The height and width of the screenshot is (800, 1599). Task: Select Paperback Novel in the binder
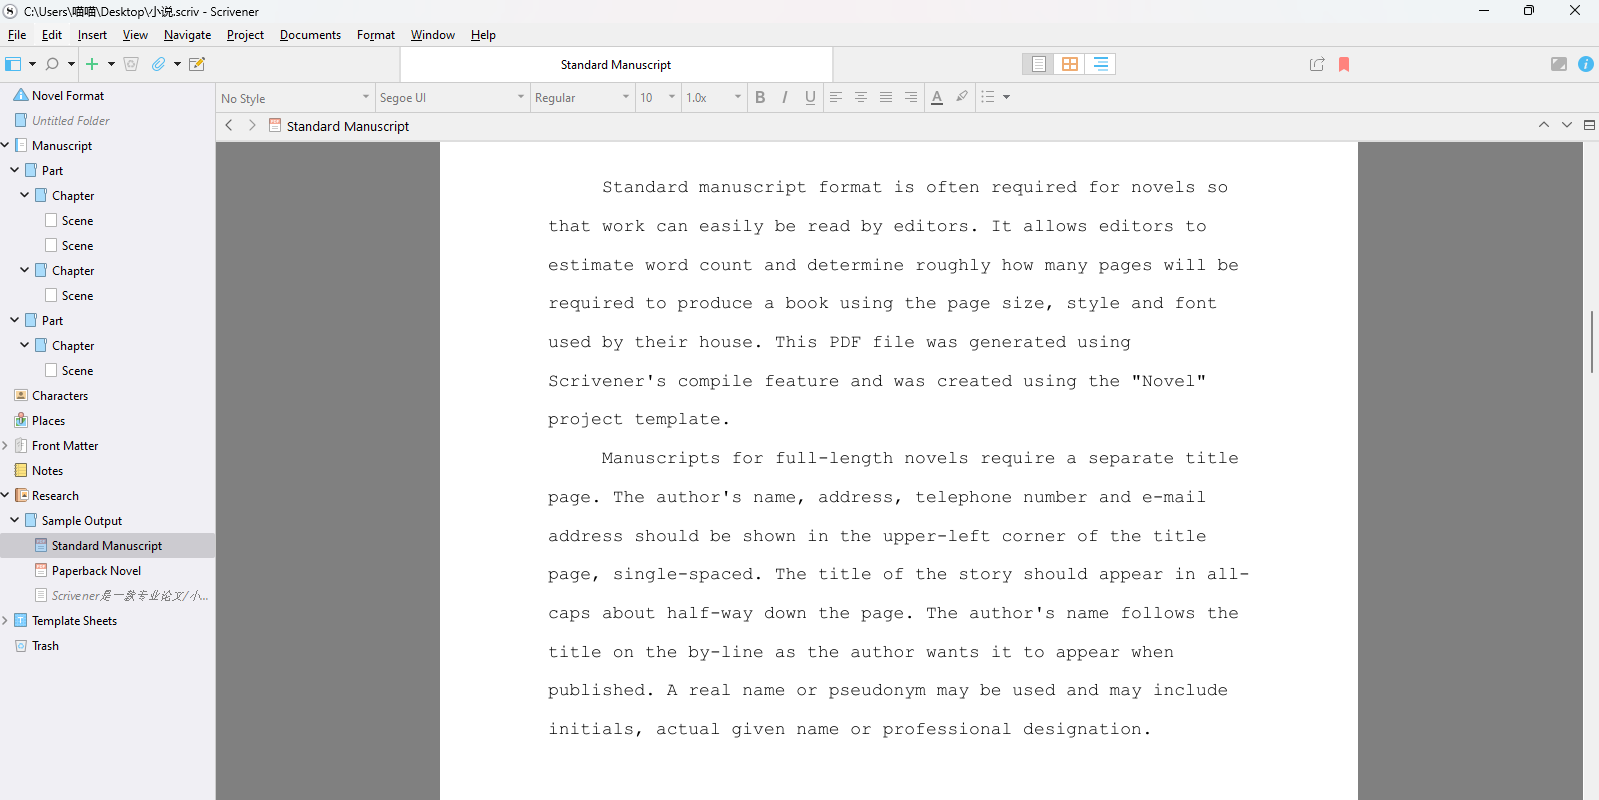click(96, 571)
